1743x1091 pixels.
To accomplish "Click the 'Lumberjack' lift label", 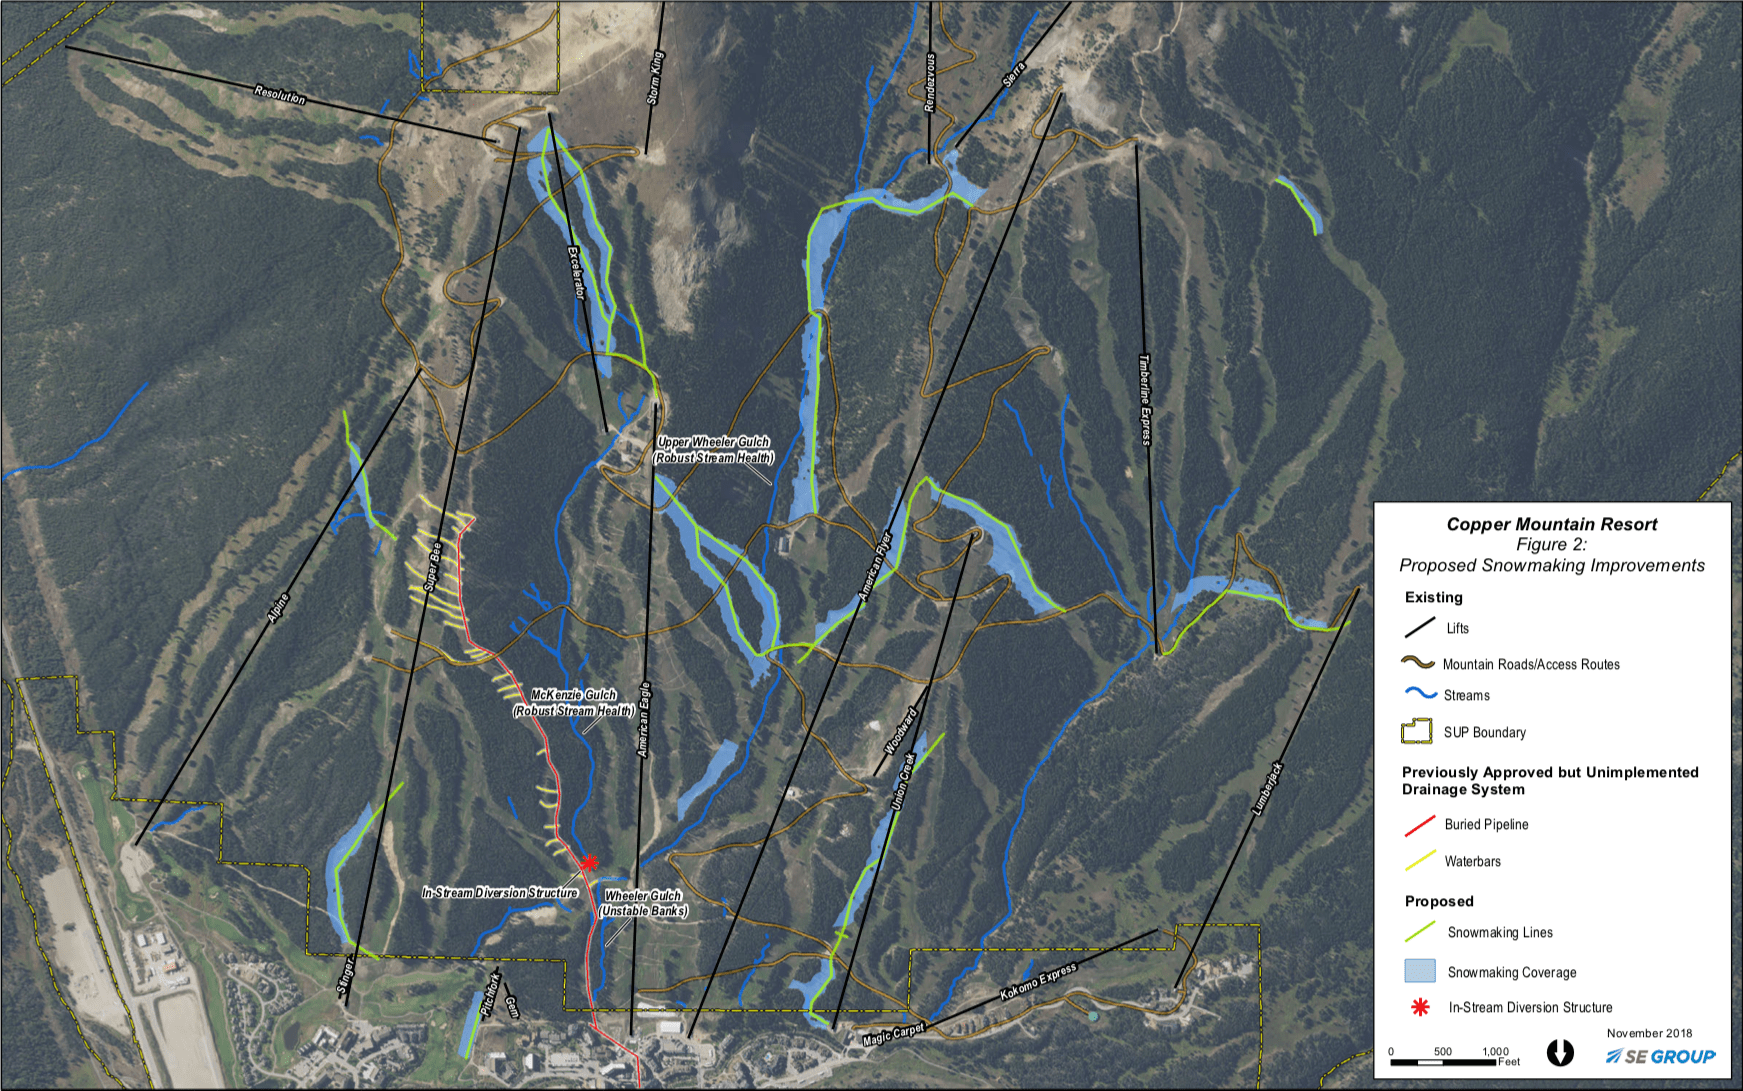I will pyautogui.click(x=1267, y=789).
